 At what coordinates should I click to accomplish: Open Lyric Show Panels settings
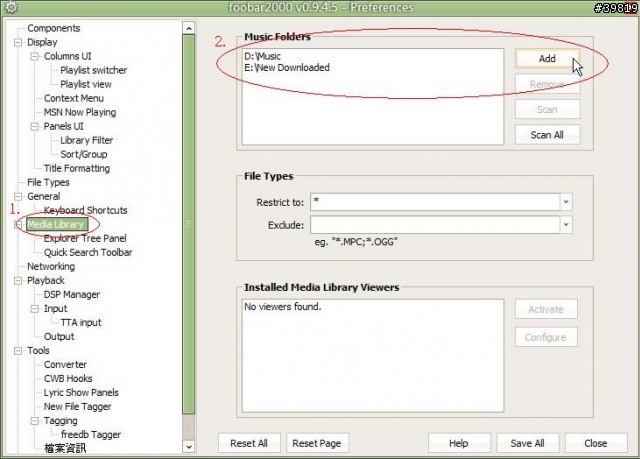81,392
